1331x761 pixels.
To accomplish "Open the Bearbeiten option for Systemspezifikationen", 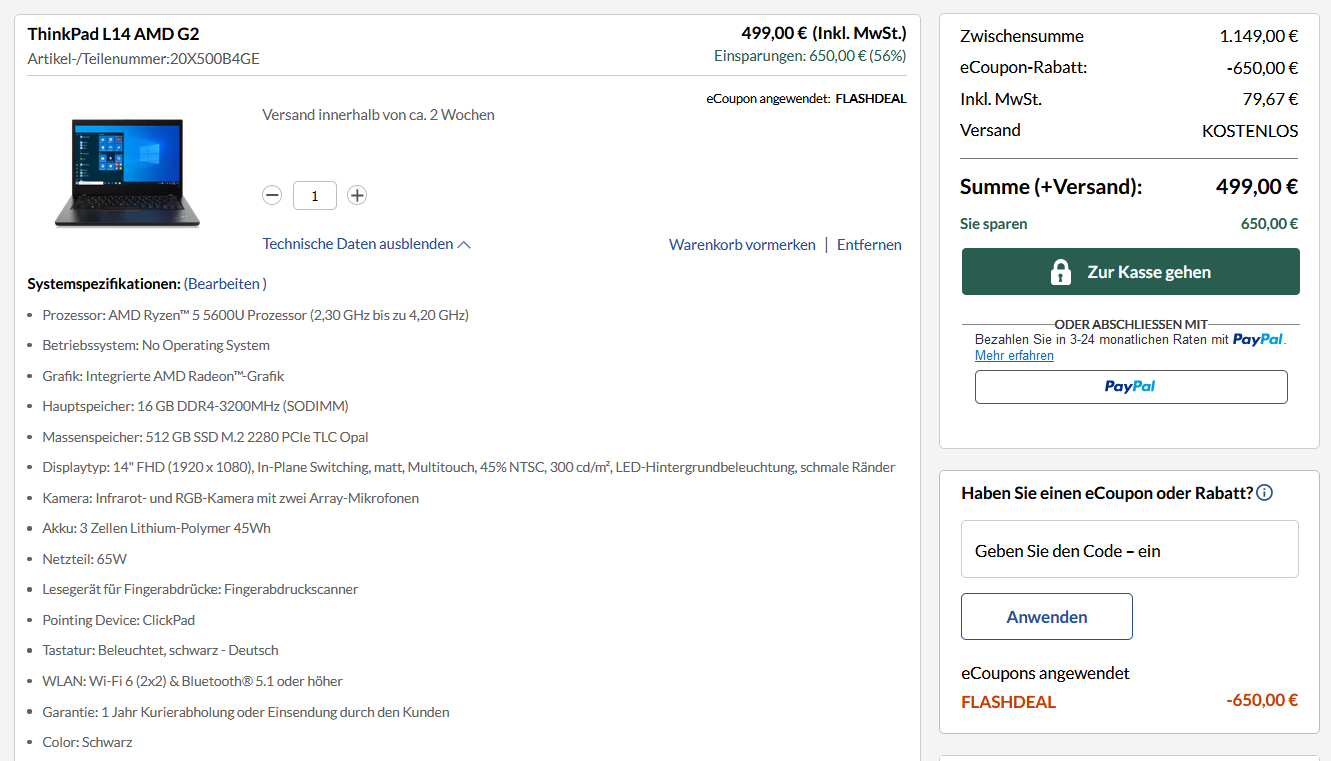I will tap(224, 283).
